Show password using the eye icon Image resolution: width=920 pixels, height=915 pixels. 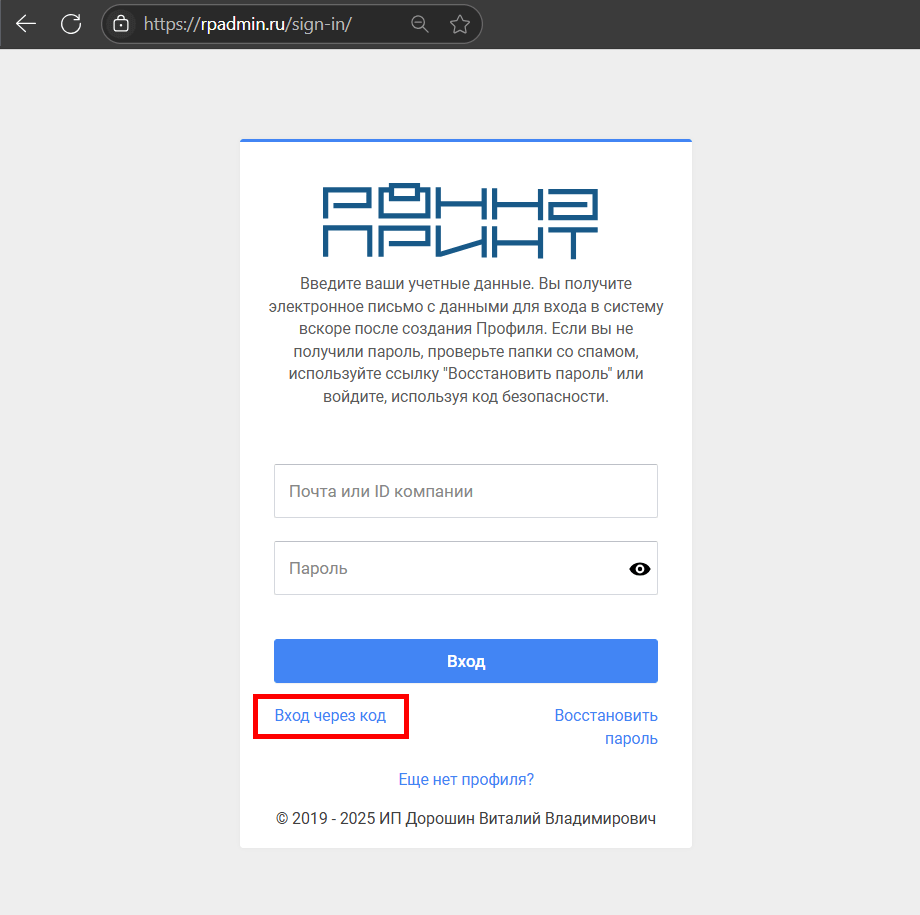640,569
